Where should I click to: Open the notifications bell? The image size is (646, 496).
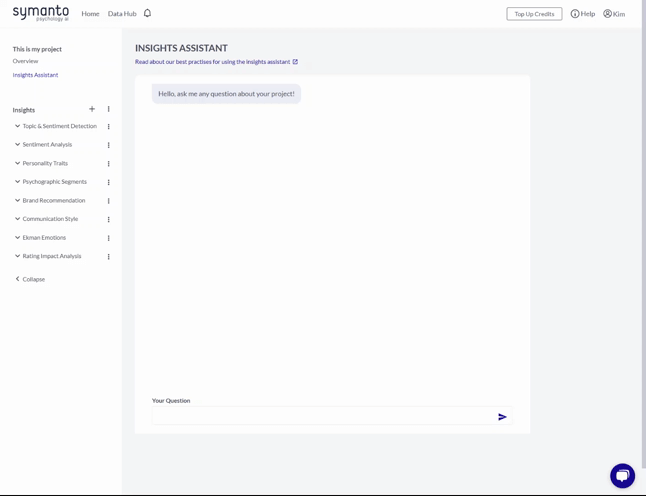[147, 13]
